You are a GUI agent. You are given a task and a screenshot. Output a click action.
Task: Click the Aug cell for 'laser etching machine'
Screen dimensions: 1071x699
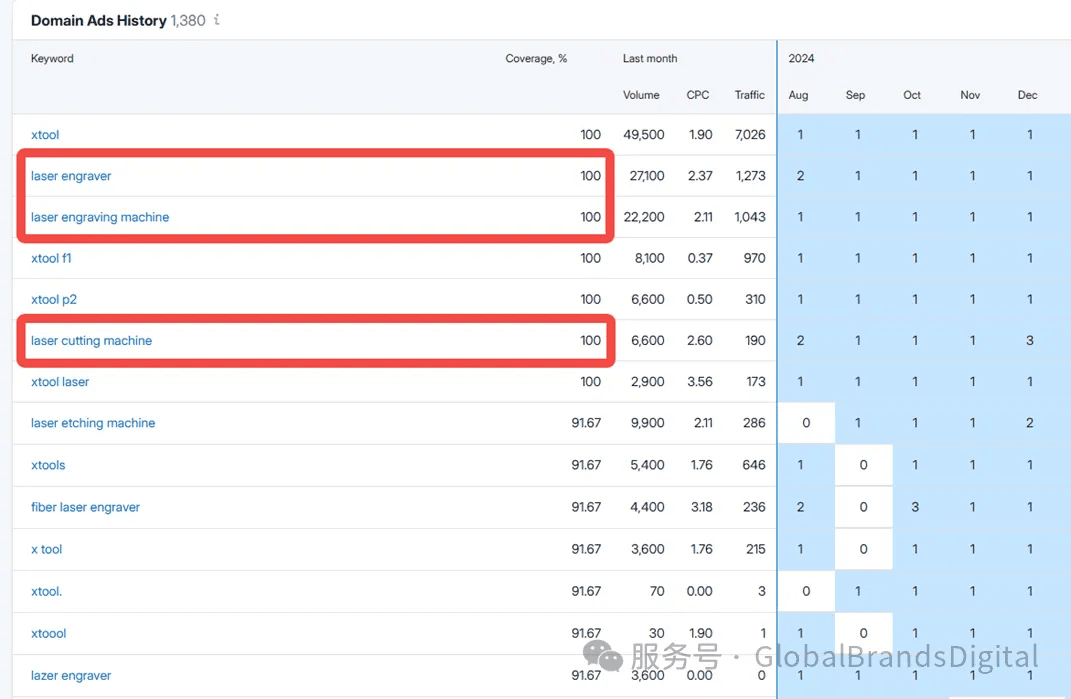[x=806, y=423]
